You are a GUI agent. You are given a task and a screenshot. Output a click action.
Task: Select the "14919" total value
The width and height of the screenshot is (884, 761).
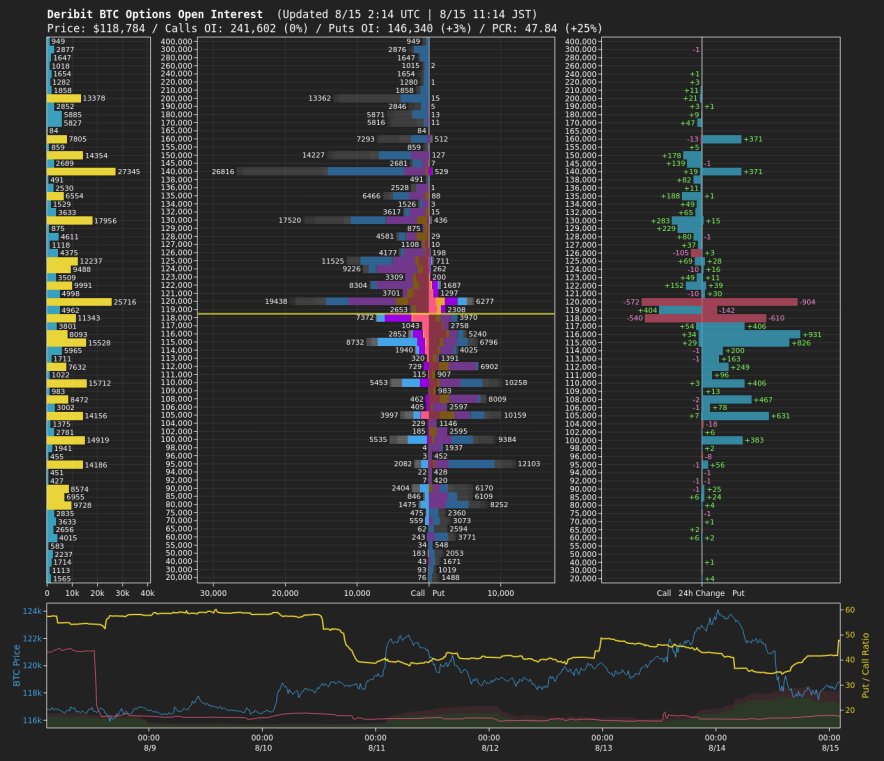(98, 440)
